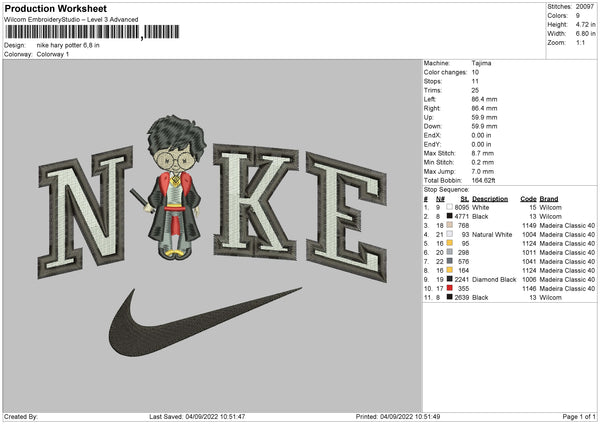Click the red swatch in stop row 10
The image size is (600, 424).
point(450,288)
